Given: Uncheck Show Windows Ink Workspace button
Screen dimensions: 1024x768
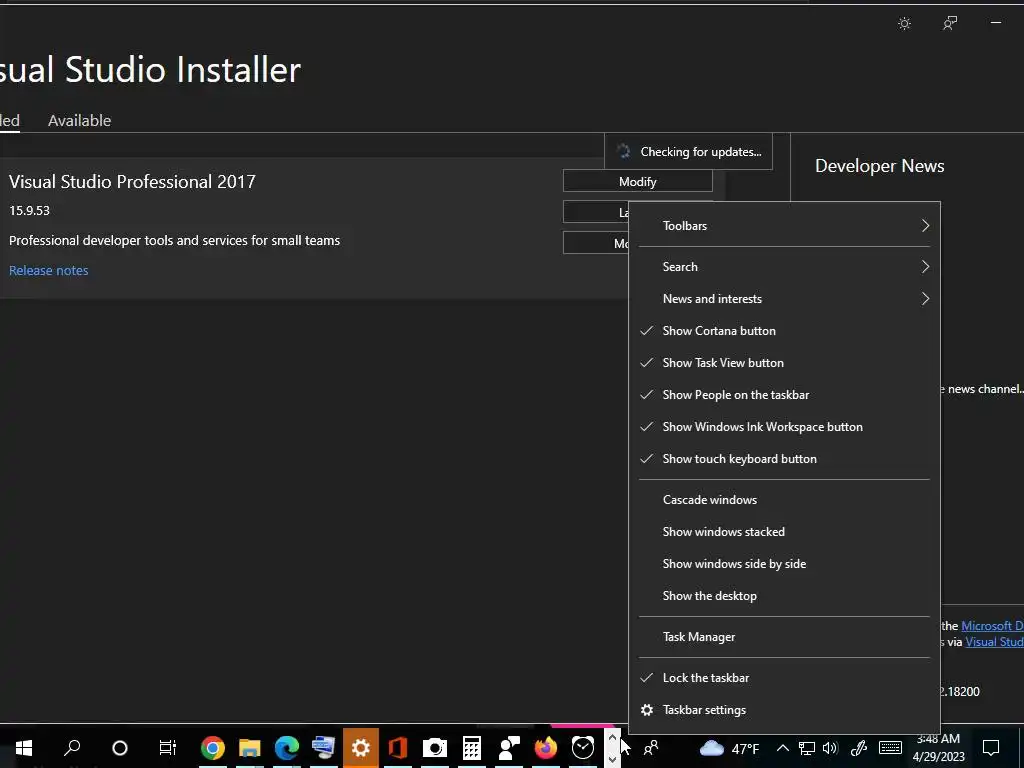Looking at the screenshot, I should pyautogui.click(x=784, y=426).
